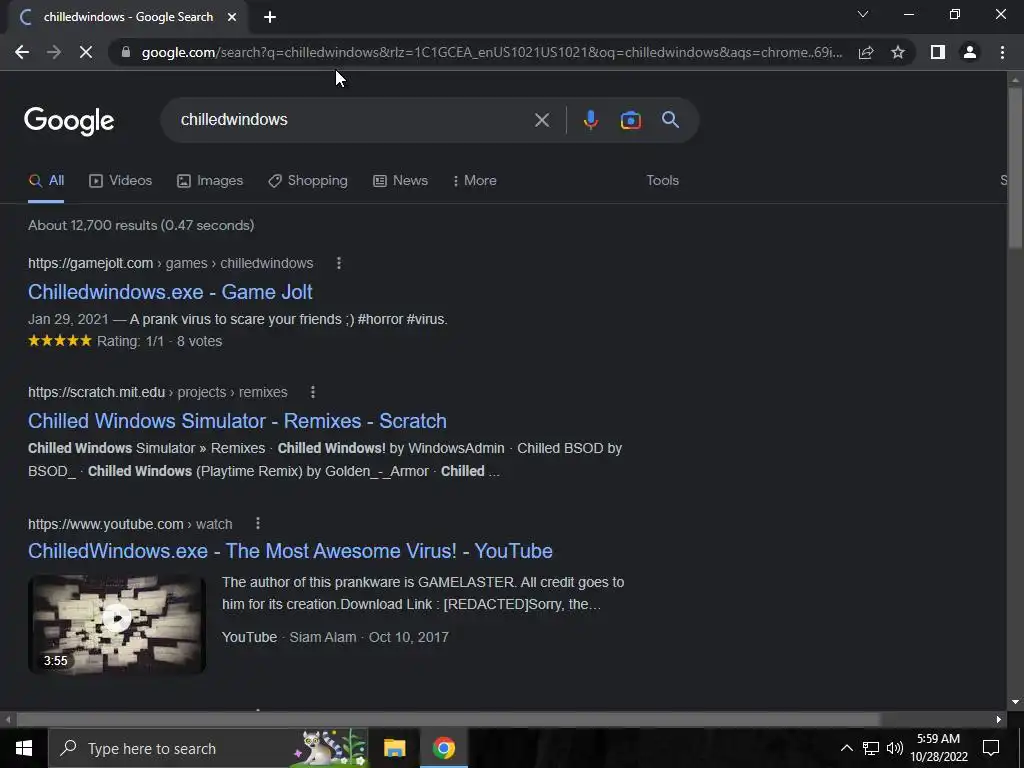Screen dimensions: 1024x768
Task: Click the forward navigation arrow
Action: point(54,52)
